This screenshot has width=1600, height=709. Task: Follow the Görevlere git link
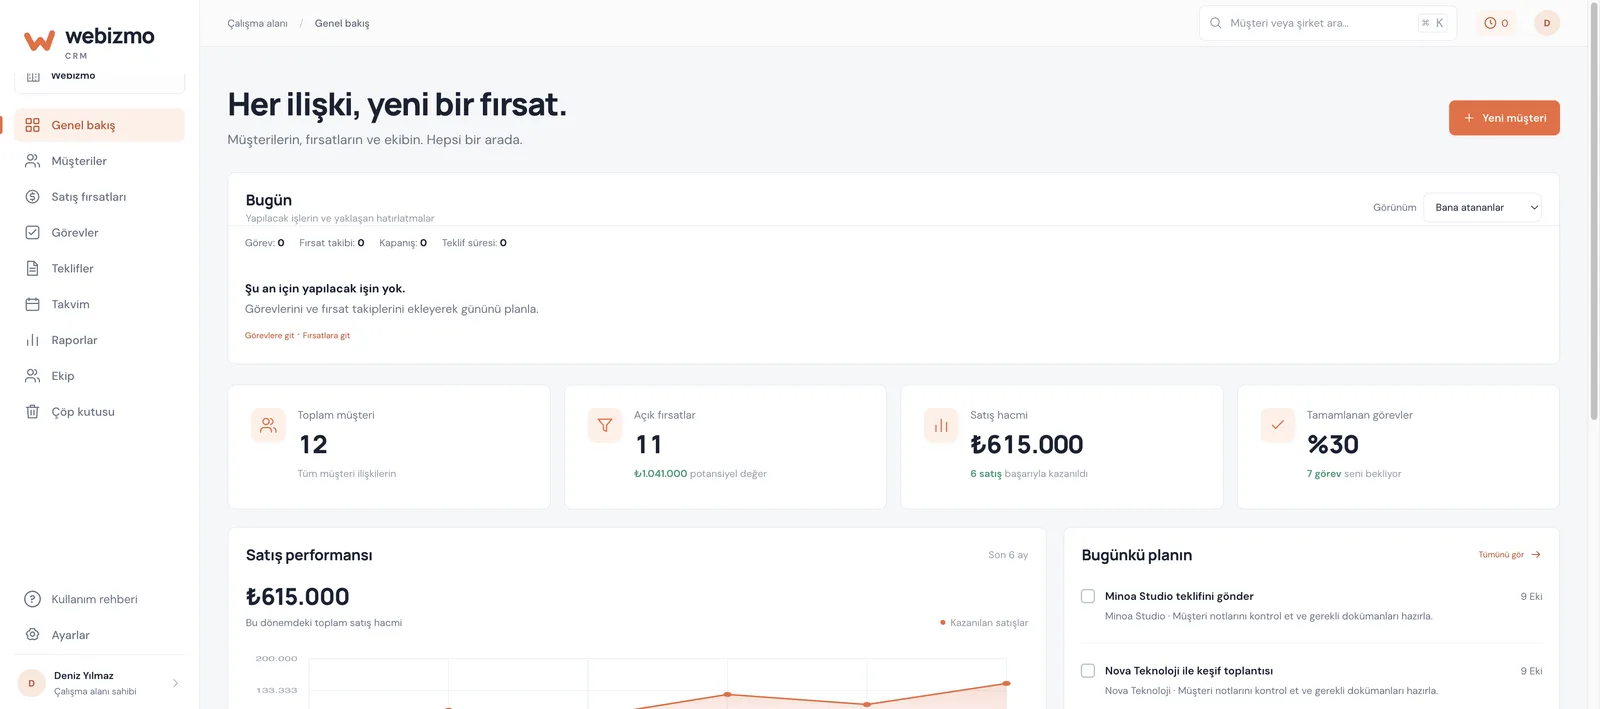tap(269, 336)
